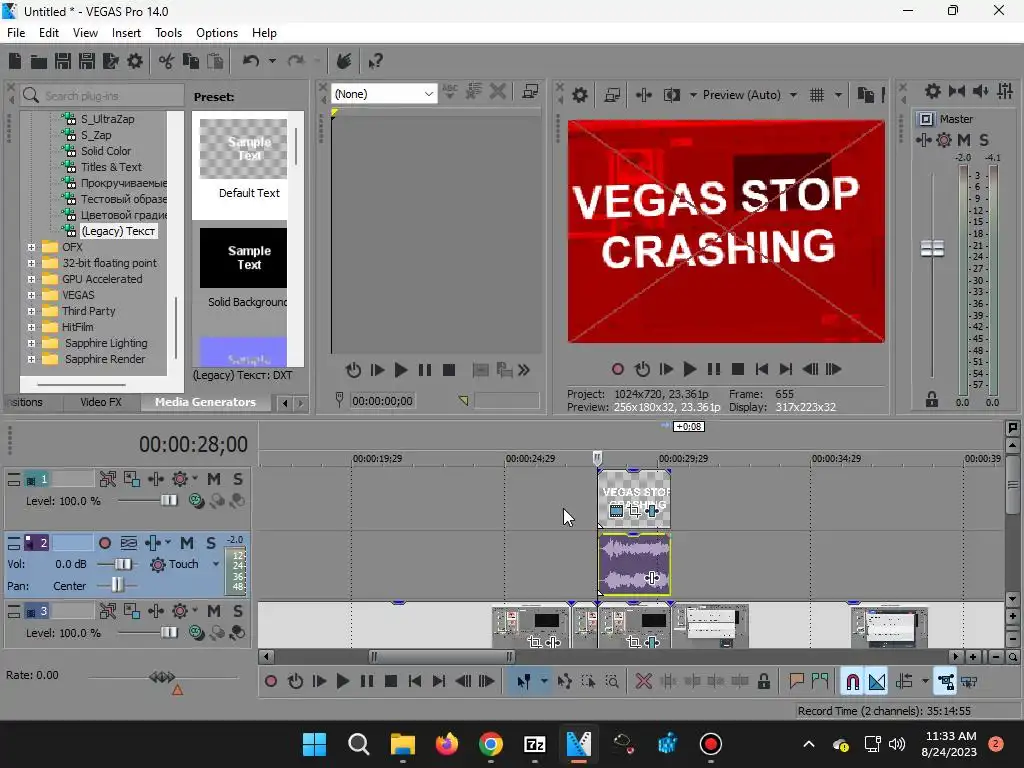Open the Tools menu

[x=168, y=33]
